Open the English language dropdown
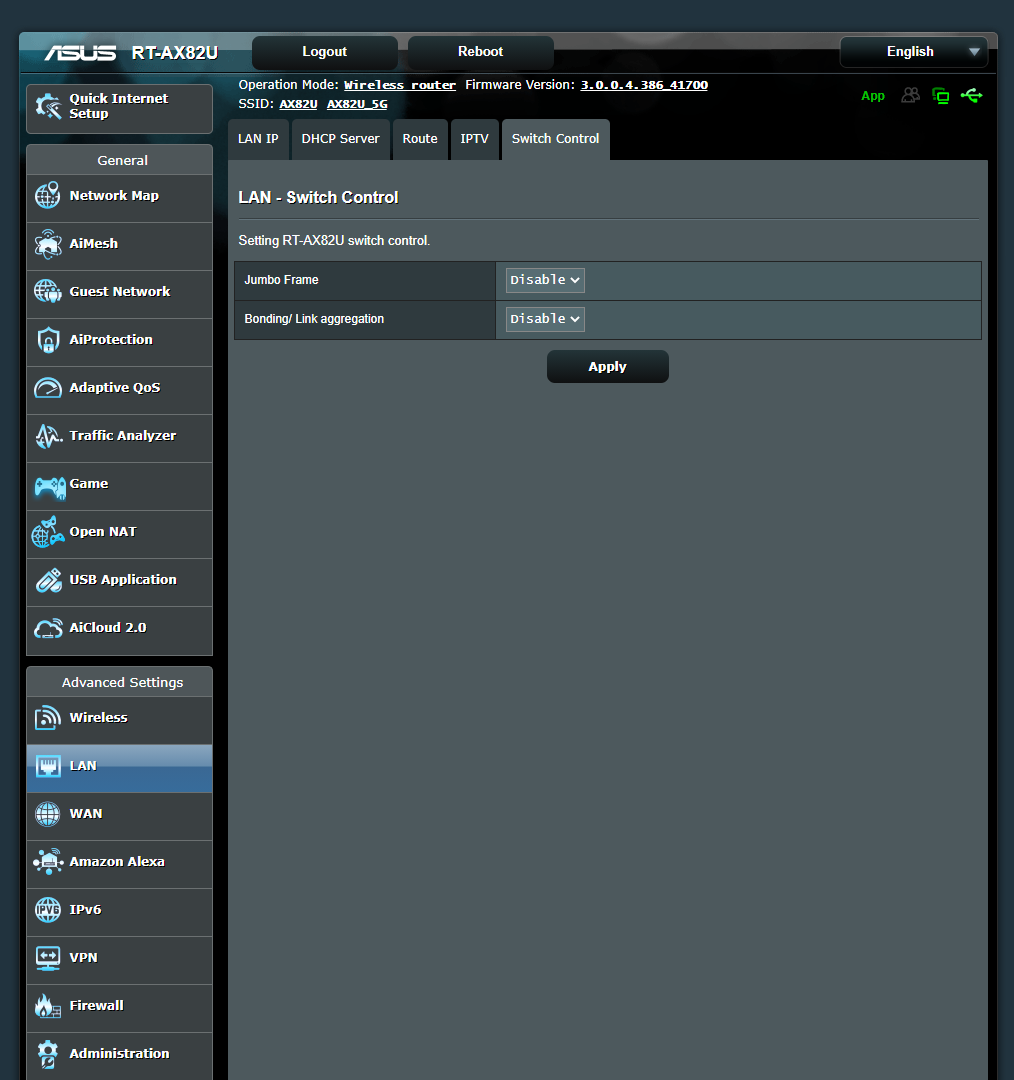The height and width of the screenshot is (1080, 1014). pyautogui.click(x=913, y=52)
